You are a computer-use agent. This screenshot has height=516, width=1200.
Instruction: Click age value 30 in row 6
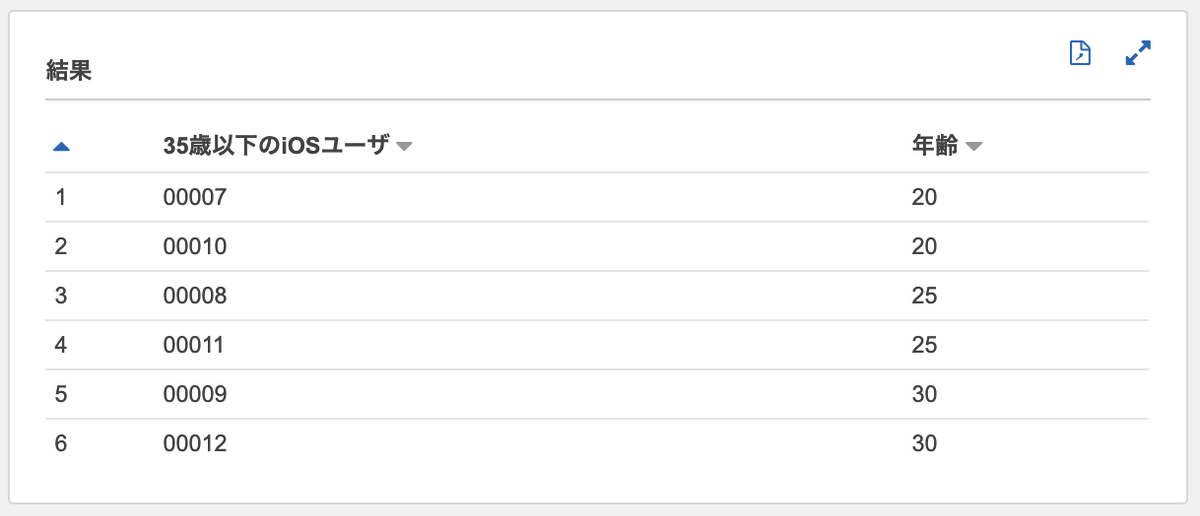click(924, 444)
